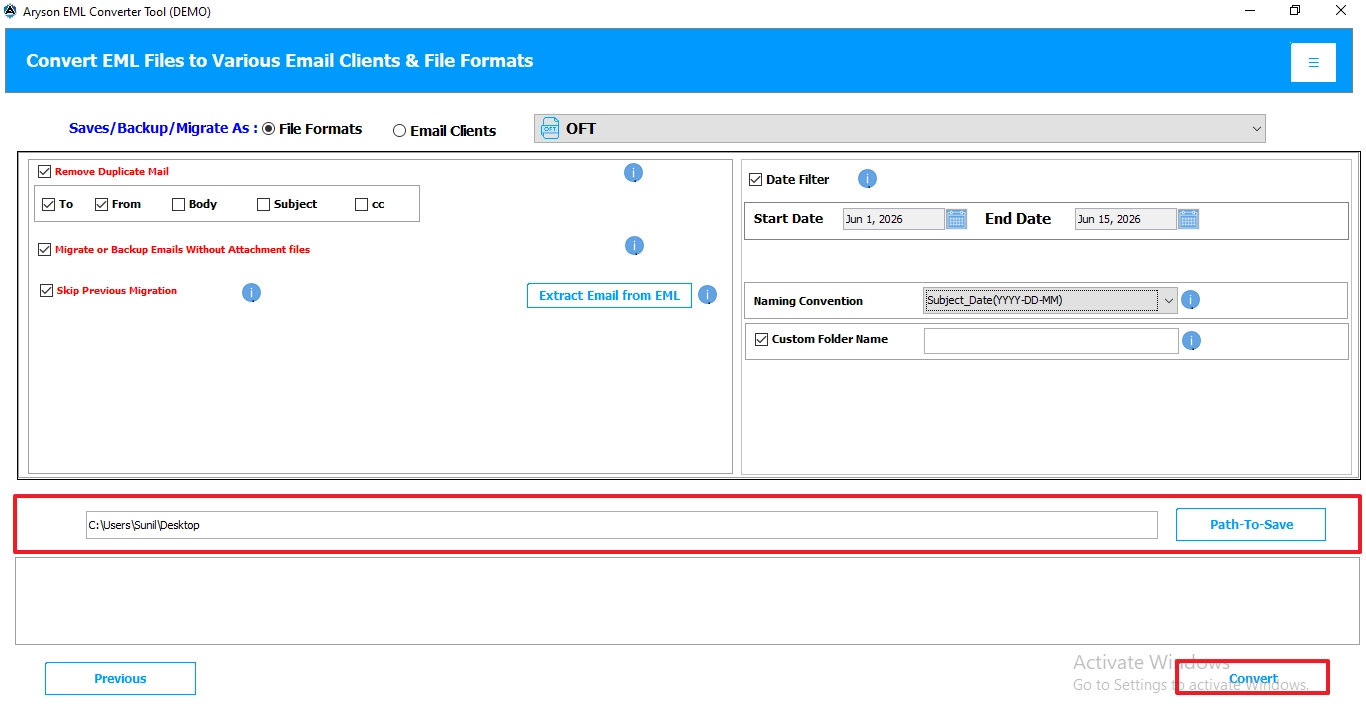Click the Previous button

click(120, 678)
